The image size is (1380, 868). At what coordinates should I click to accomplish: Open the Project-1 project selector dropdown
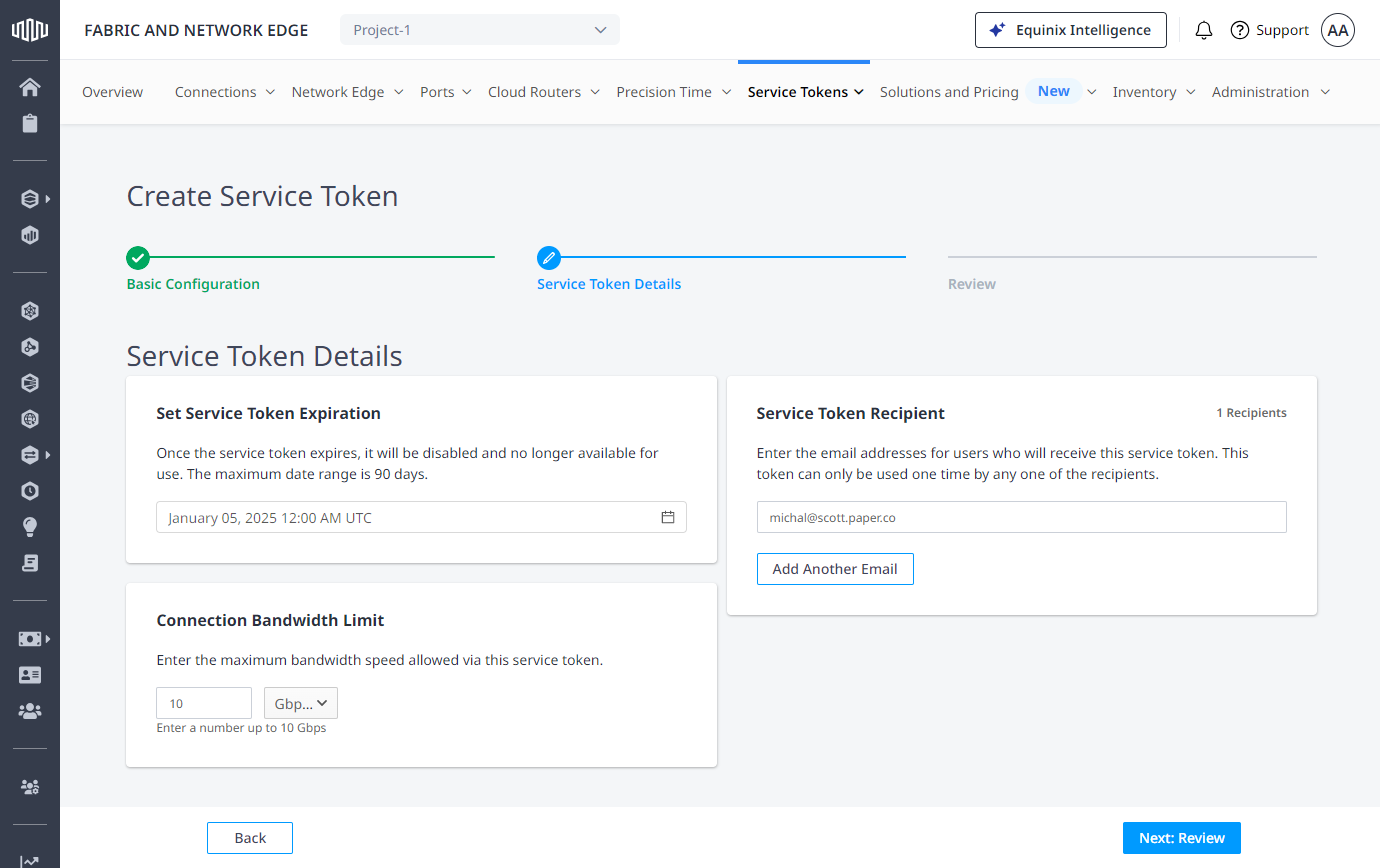click(480, 30)
